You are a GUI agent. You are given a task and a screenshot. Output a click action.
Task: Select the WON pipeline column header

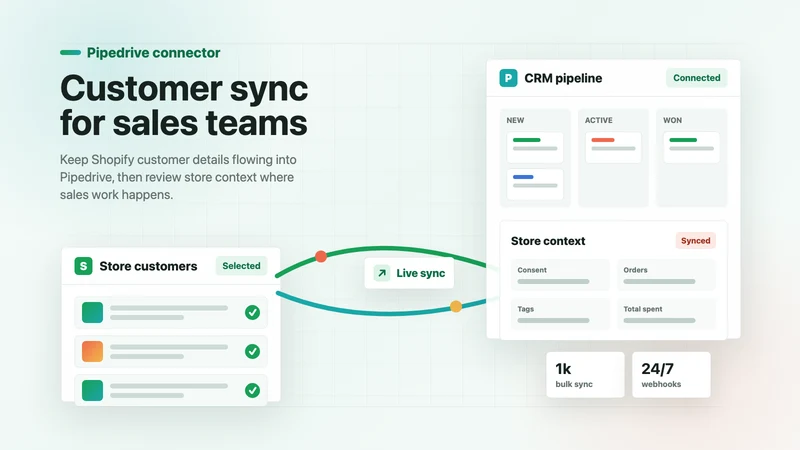pos(672,120)
